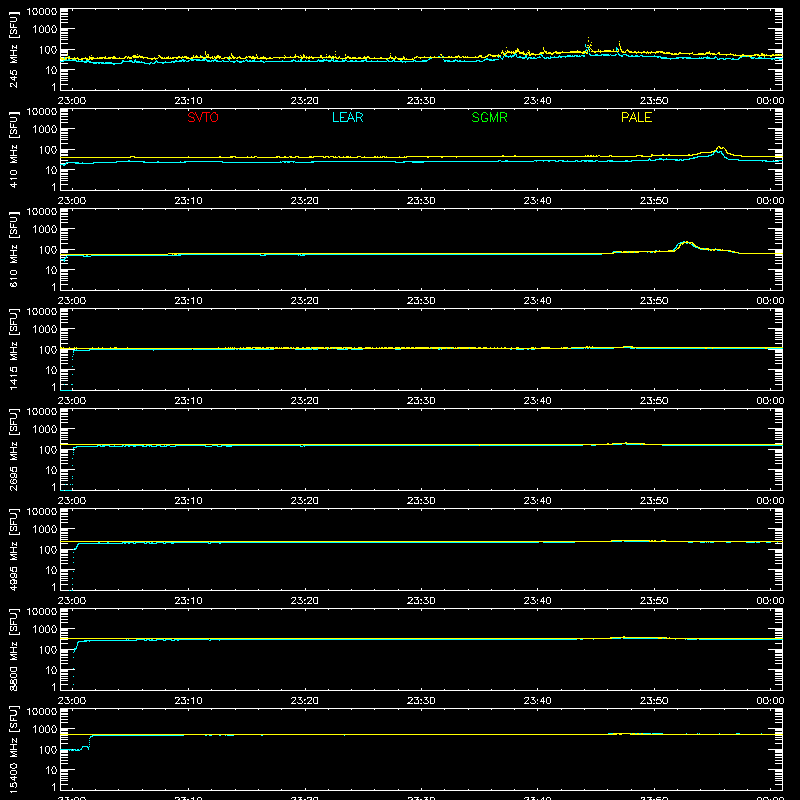This screenshot has width=800, height=800.
Task: Click the 1000 y-axis value on the 410 MHz plot
Action: coord(45,130)
